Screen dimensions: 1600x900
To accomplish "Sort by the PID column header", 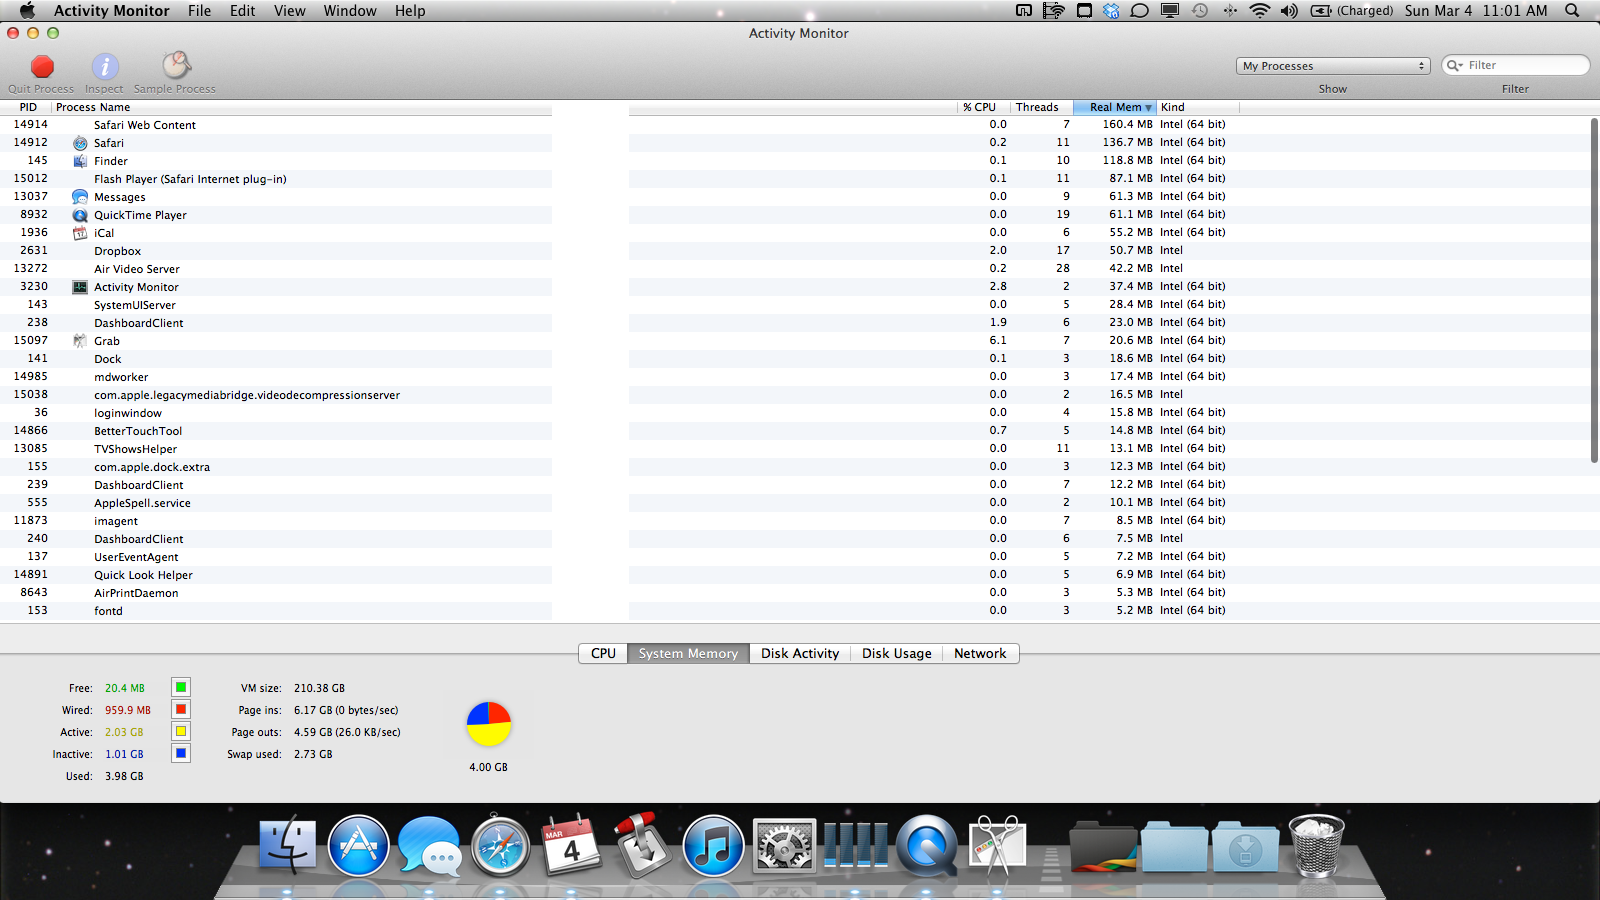I will [x=28, y=107].
